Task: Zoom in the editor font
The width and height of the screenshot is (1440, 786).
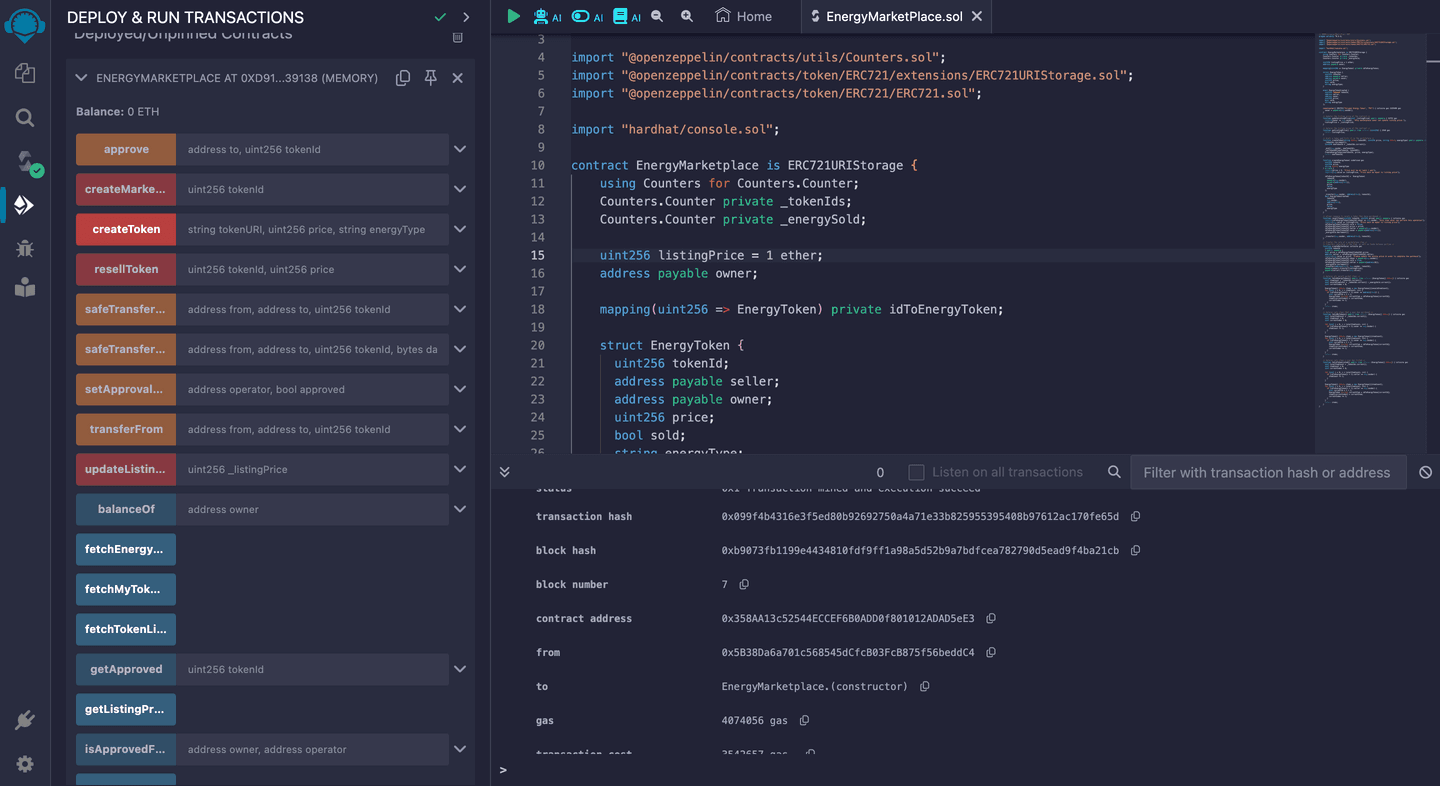Action: click(687, 16)
